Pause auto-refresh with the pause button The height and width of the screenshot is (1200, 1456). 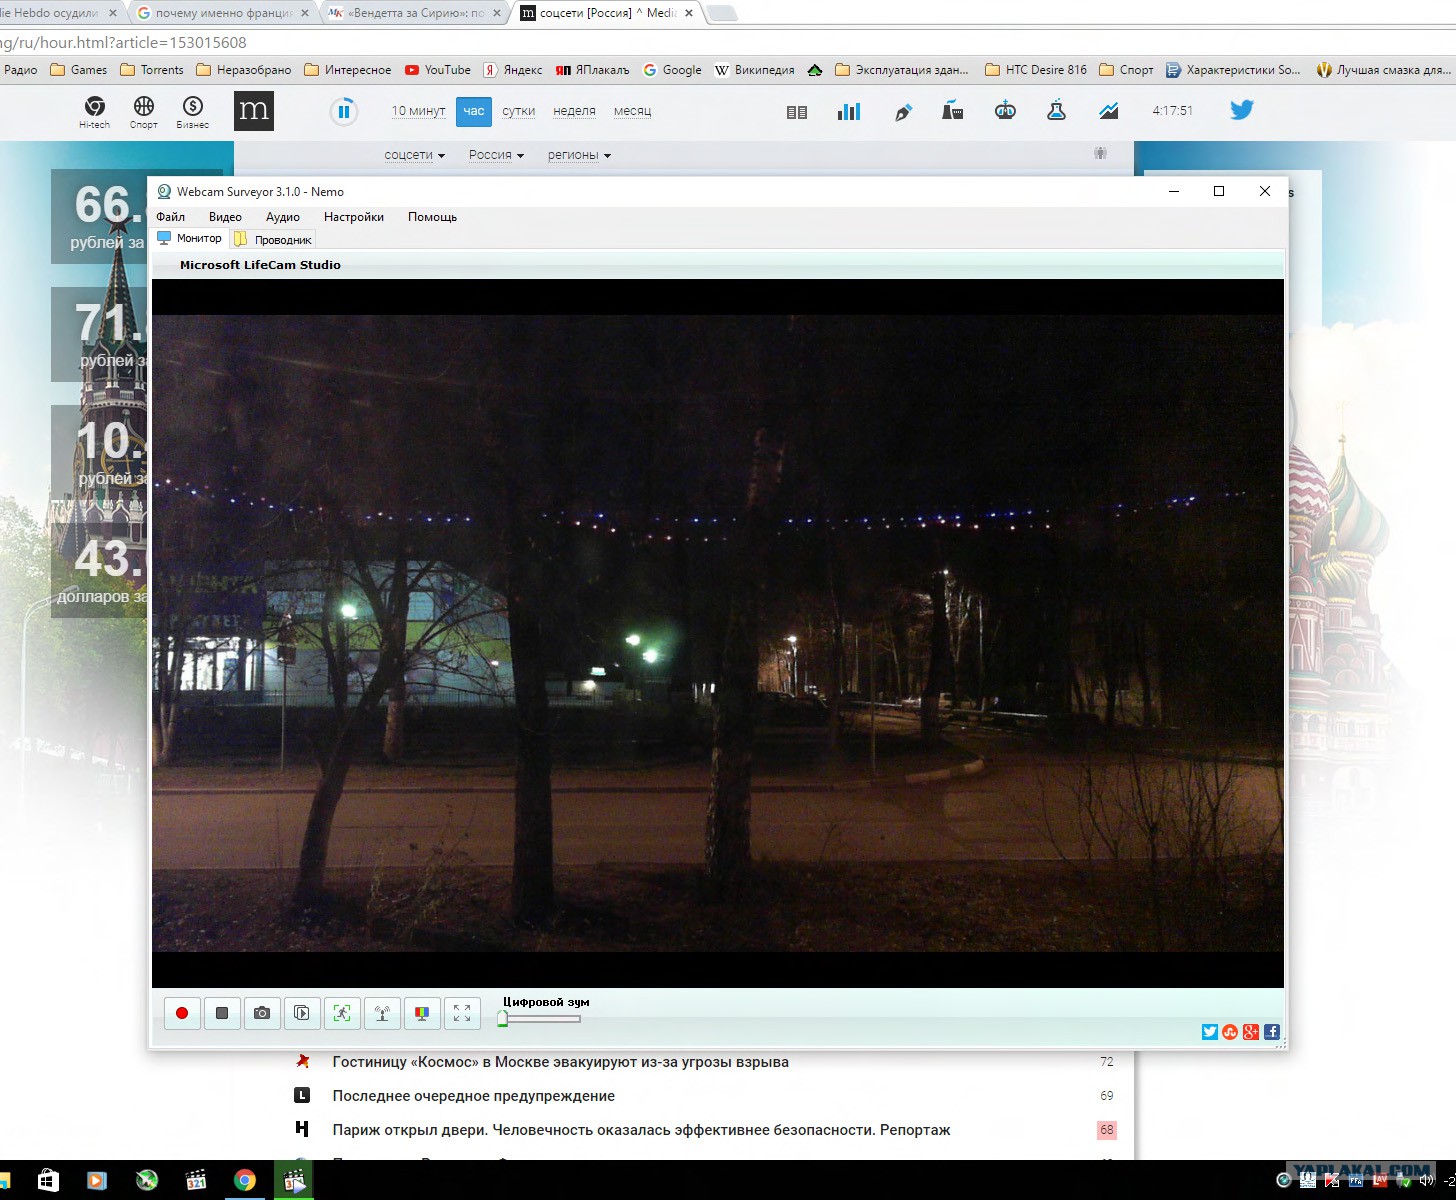pyautogui.click(x=343, y=111)
